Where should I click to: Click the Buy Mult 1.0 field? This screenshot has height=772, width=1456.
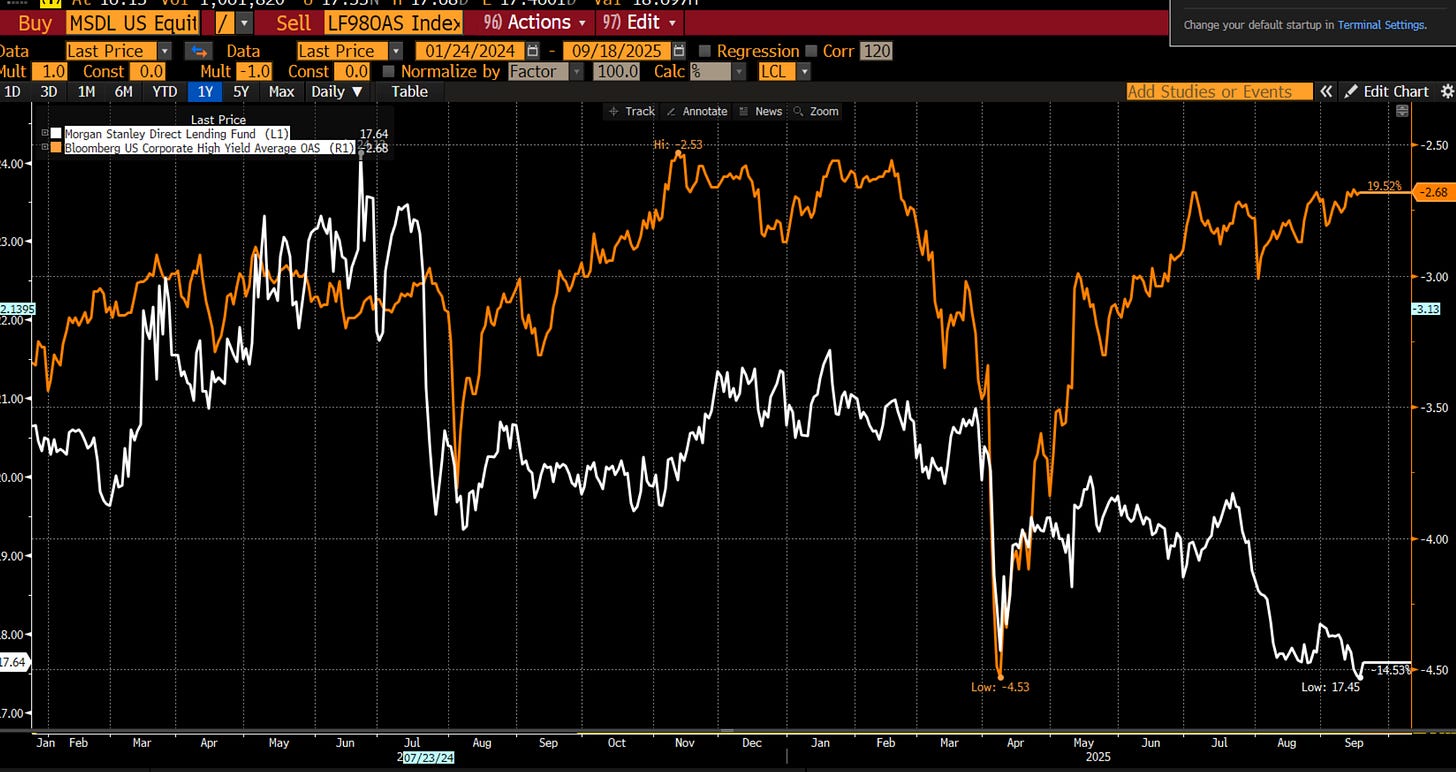(x=52, y=71)
